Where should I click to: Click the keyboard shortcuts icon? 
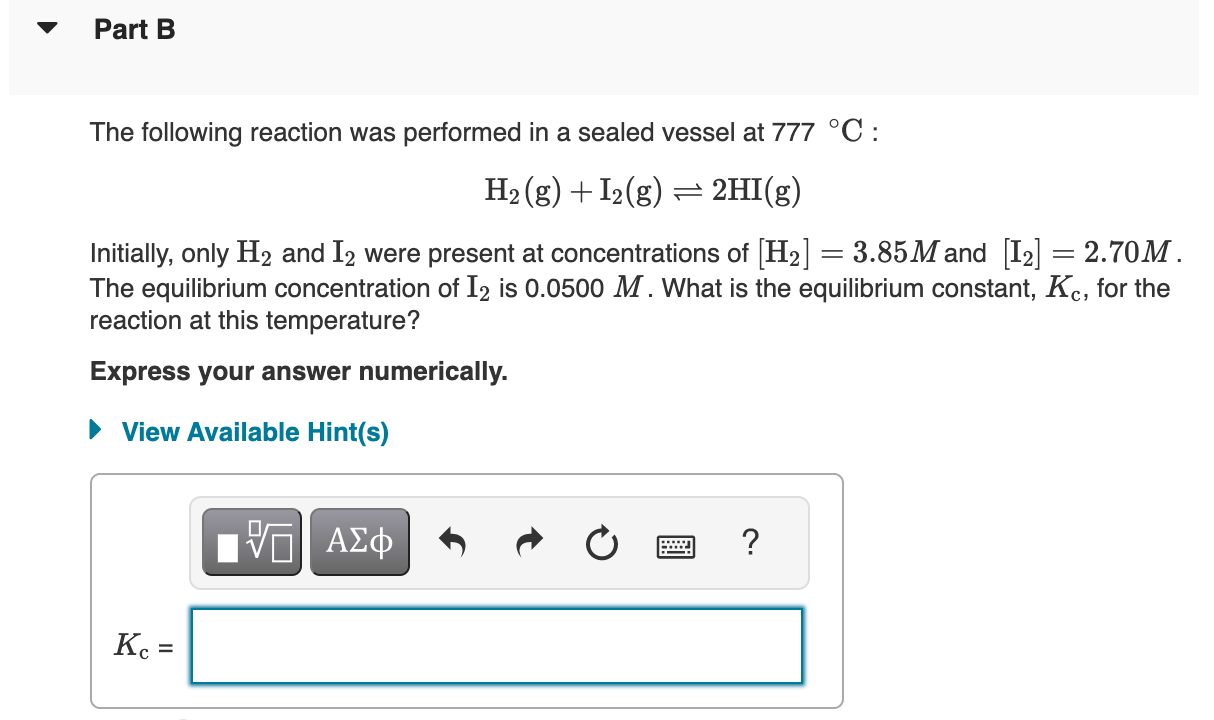click(676, 545)
